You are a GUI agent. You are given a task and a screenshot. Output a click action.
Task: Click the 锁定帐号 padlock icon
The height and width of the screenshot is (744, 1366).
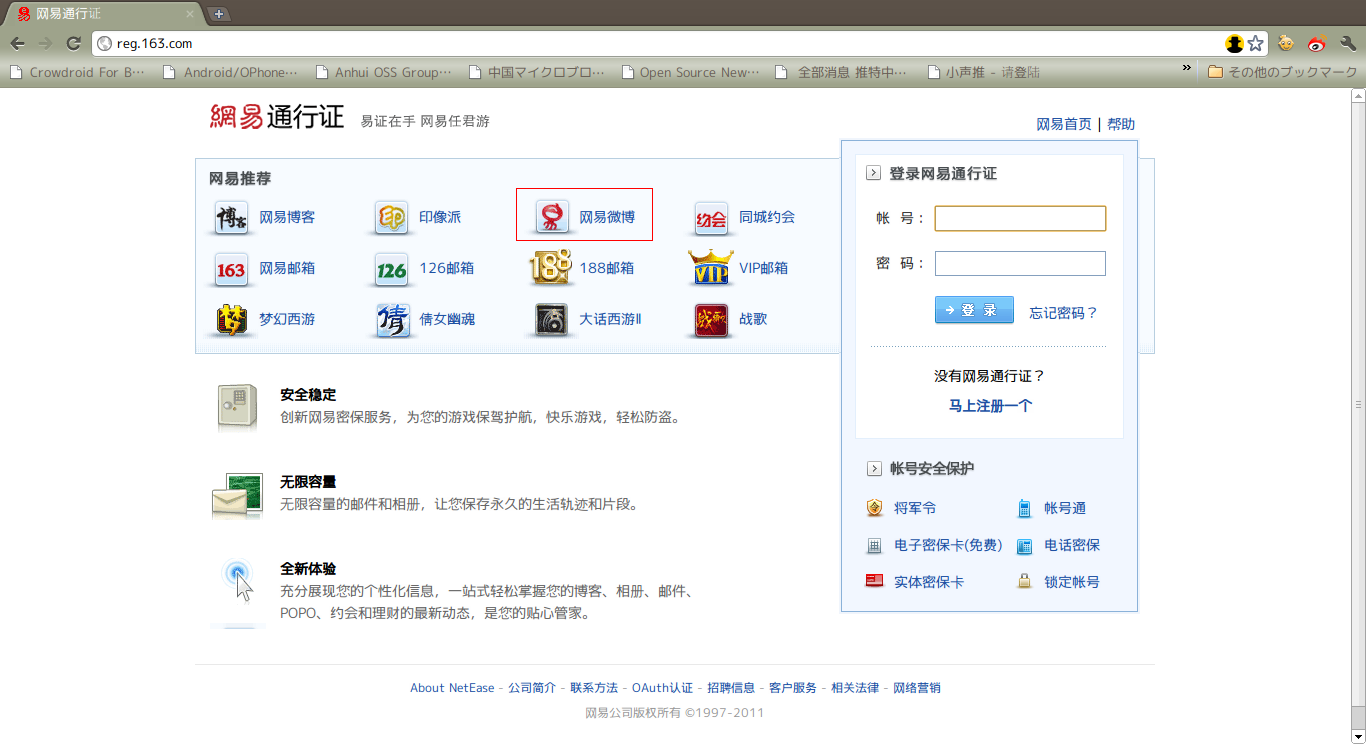(x=1025, y=581)
